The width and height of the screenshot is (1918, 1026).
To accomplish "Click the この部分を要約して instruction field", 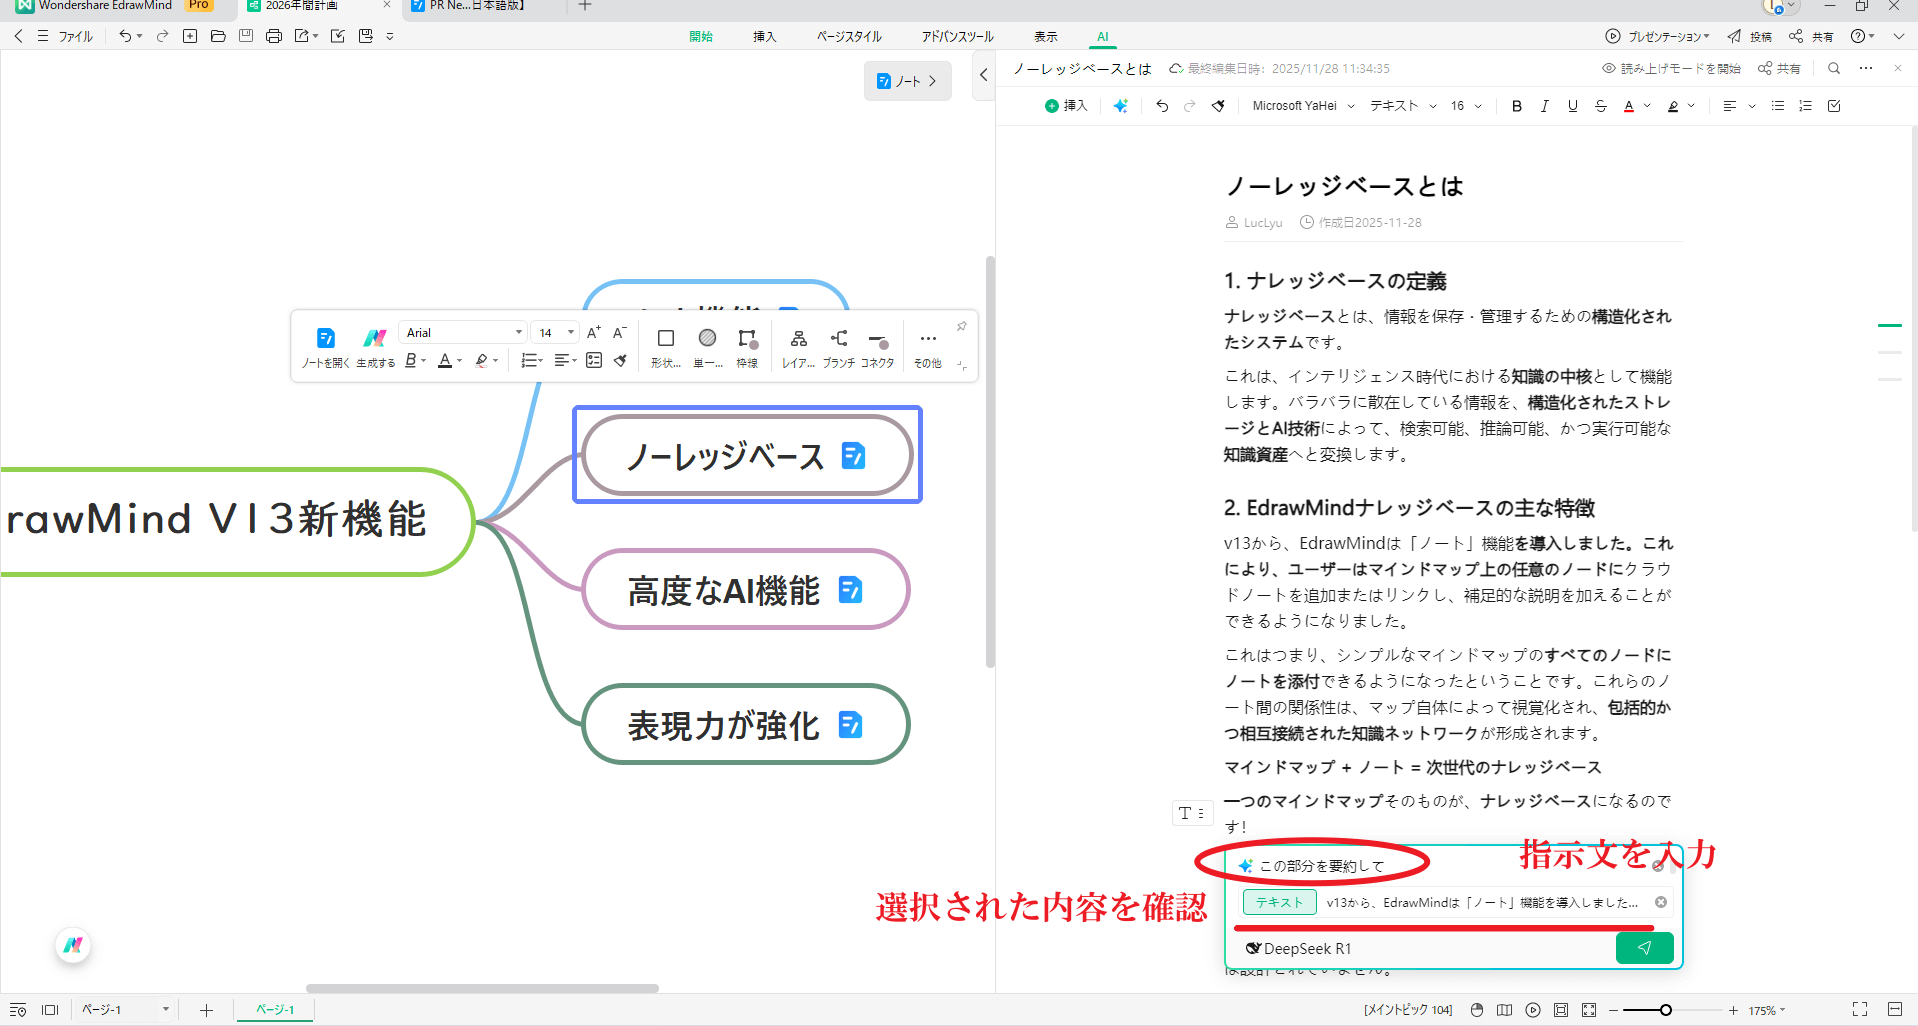I will [1320, 864].
